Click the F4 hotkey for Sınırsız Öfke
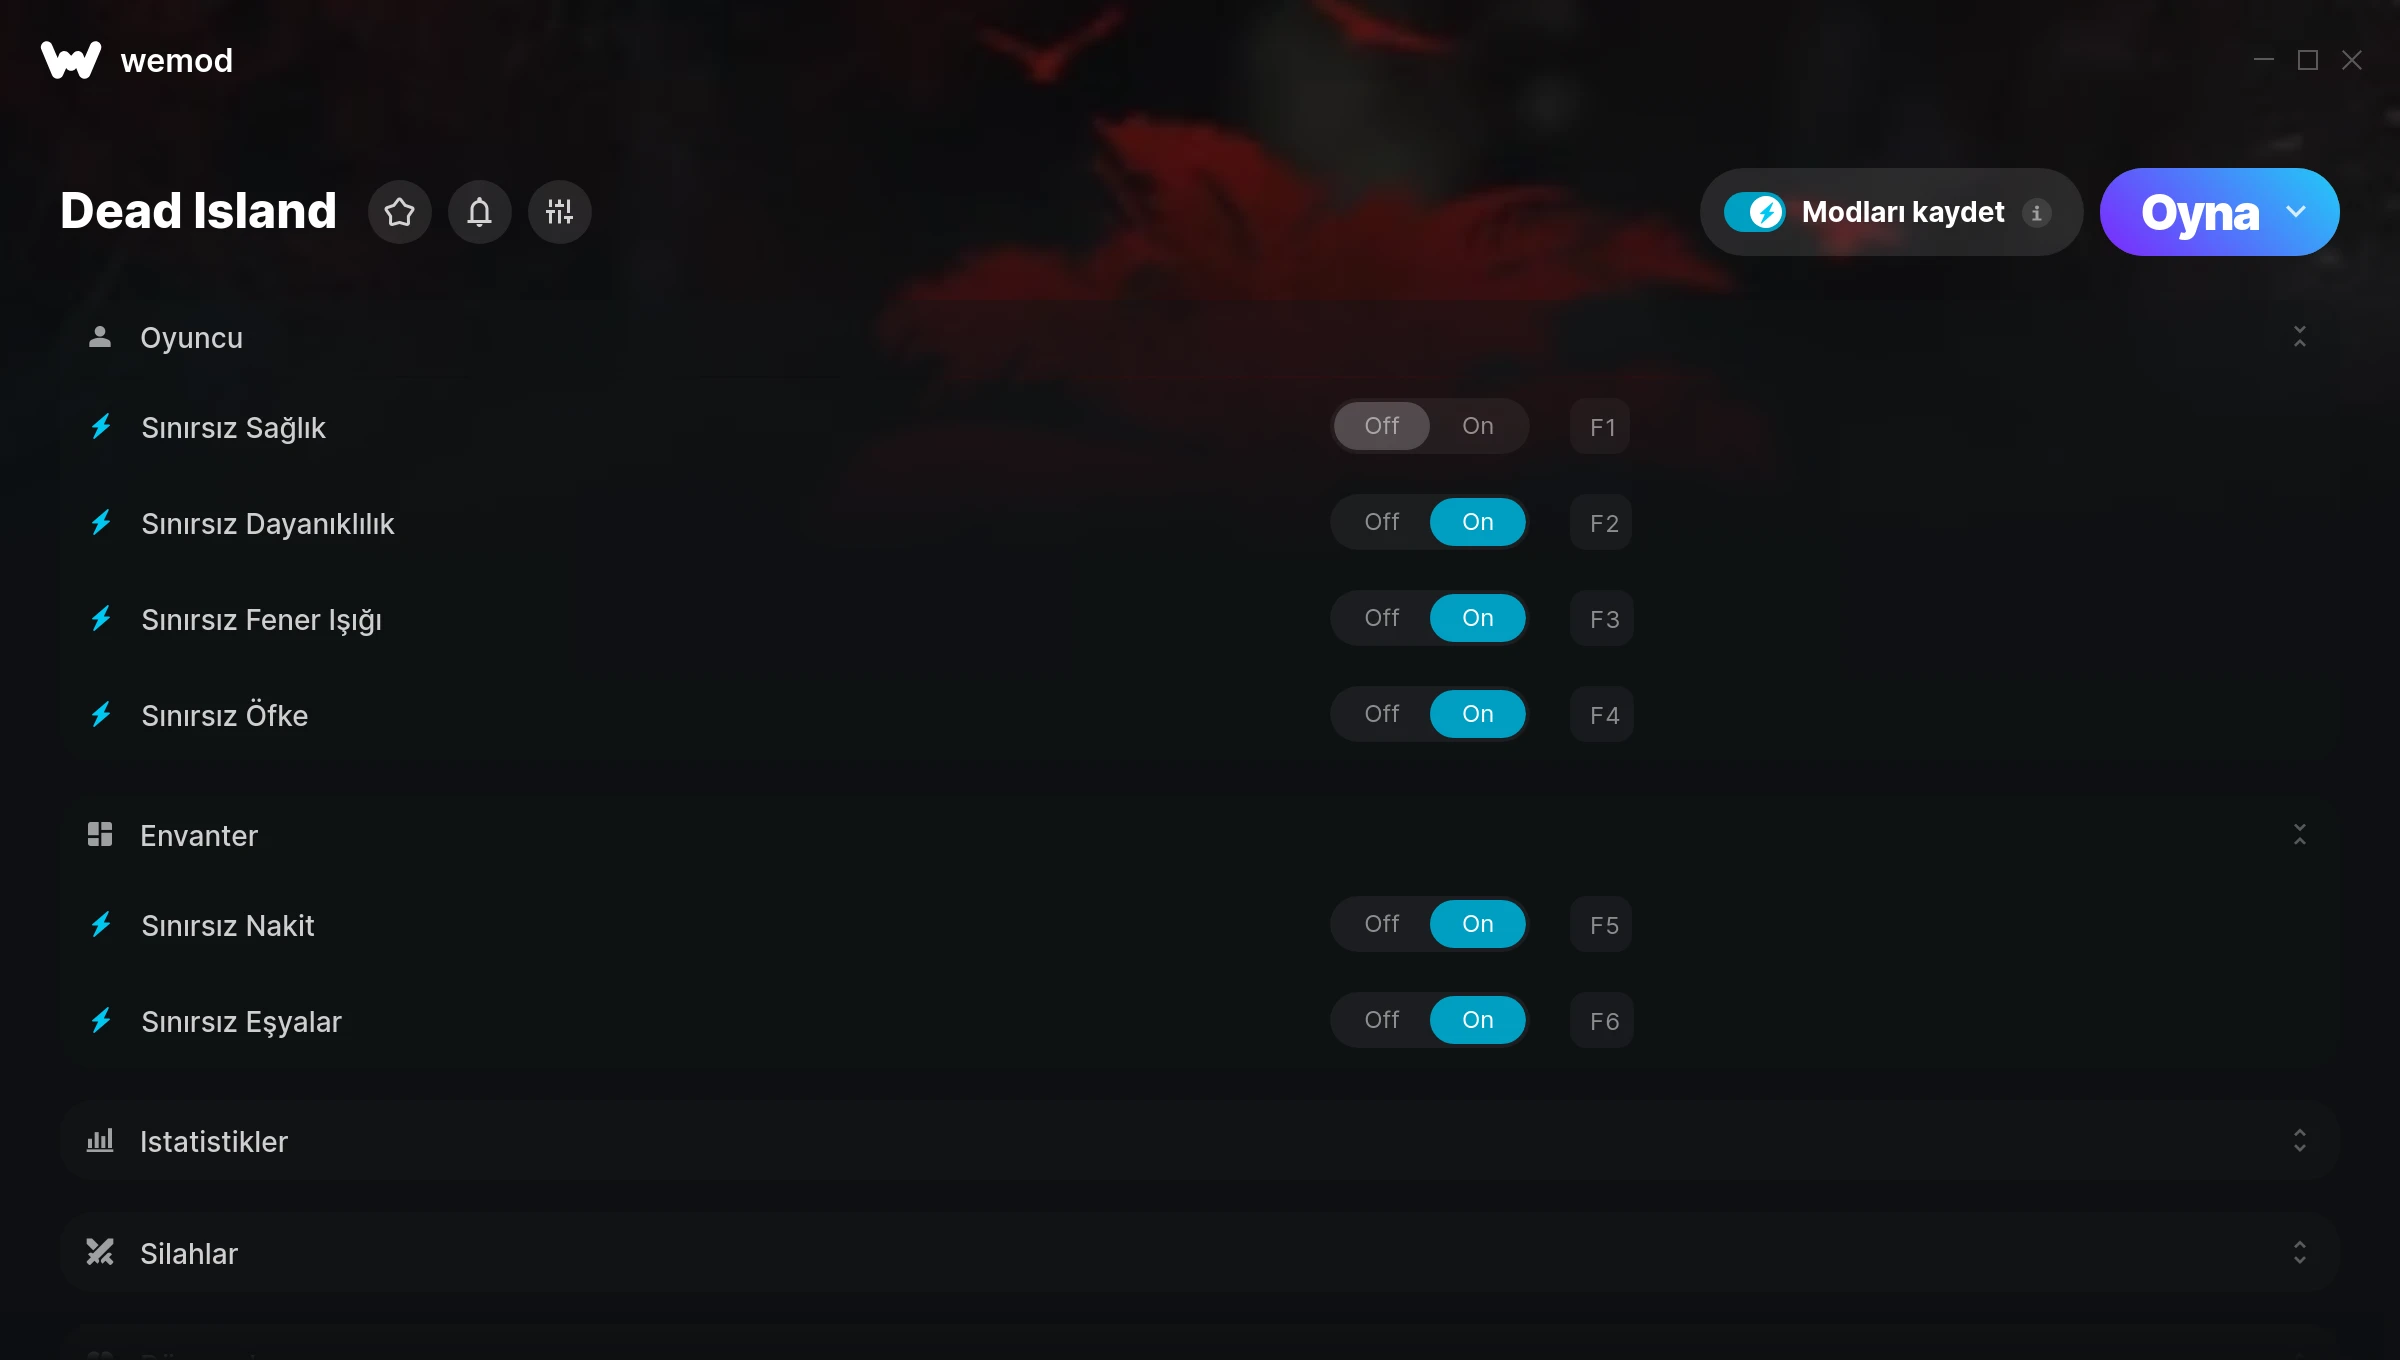This screenshot has width=2400, height=1360. (x=1602, y=714)
